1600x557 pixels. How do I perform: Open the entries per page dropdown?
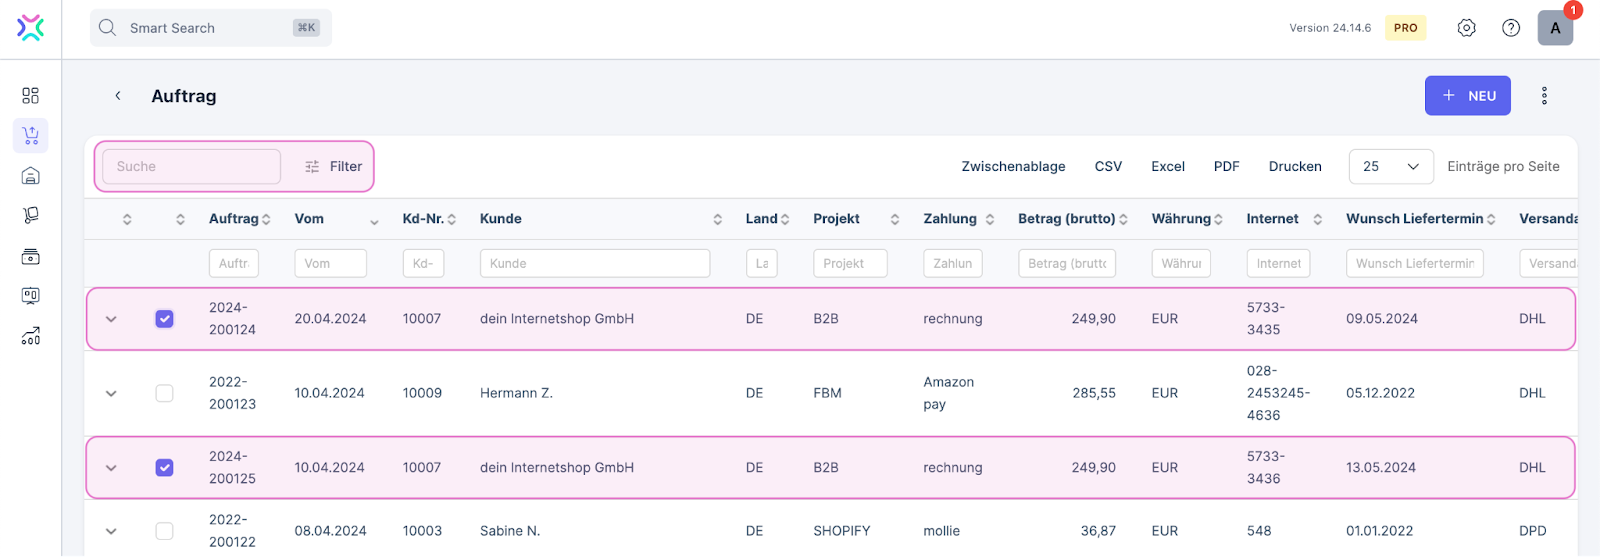click(1390, 167)
